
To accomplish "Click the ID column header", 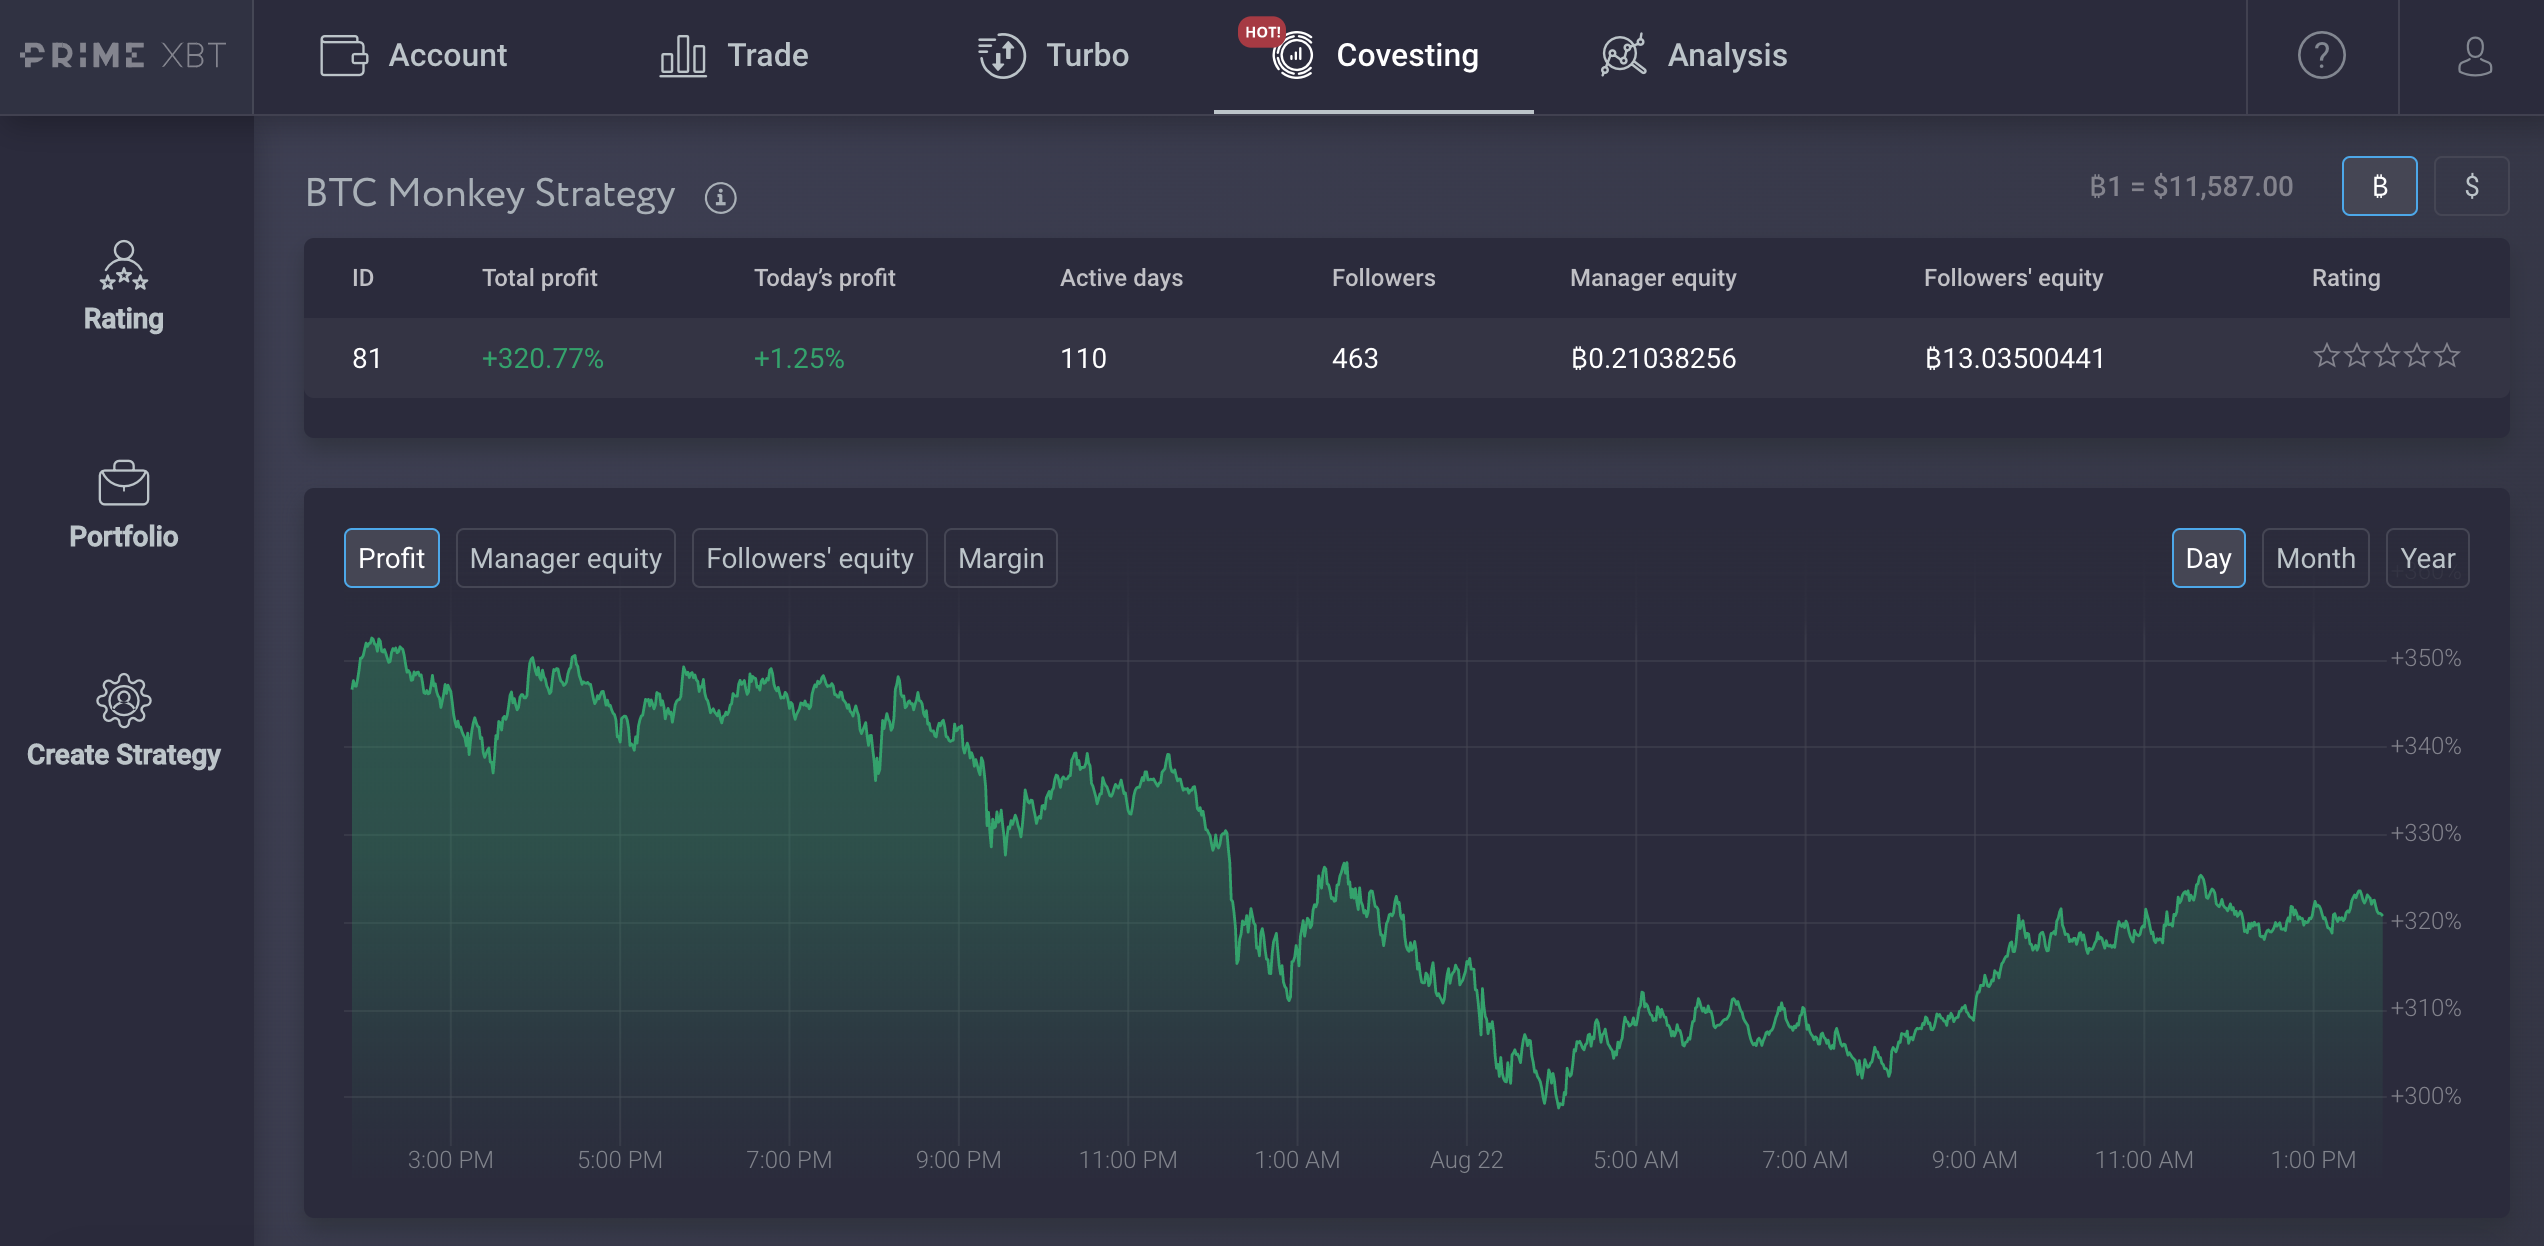I will pos(362,278).
